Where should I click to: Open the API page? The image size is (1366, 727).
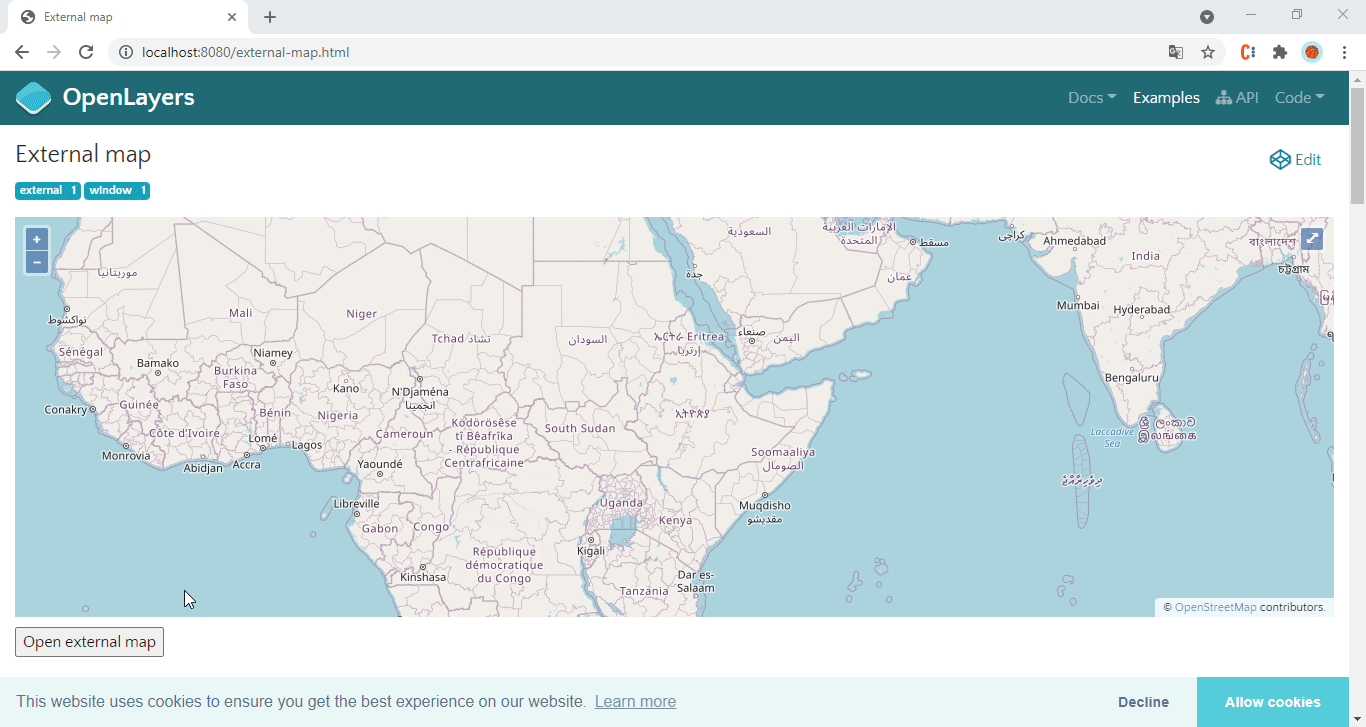(x=1237, y=98)
